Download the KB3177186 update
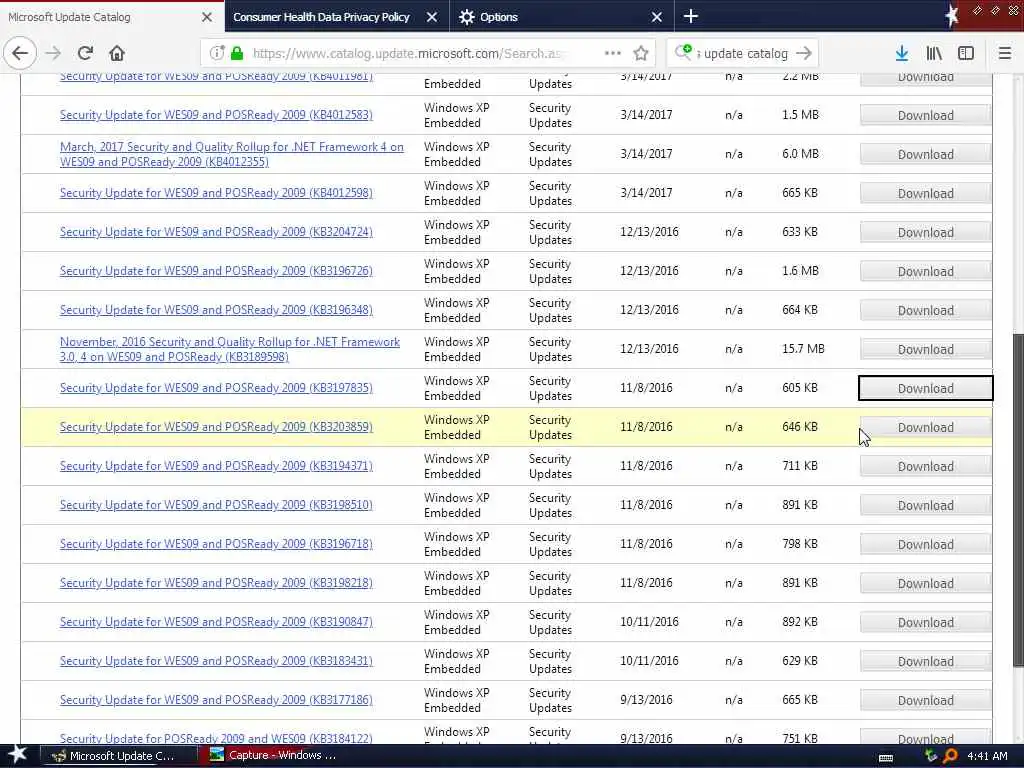Image resolution: width=1024 pixels, height=768 pixels. tap(925, 701)
